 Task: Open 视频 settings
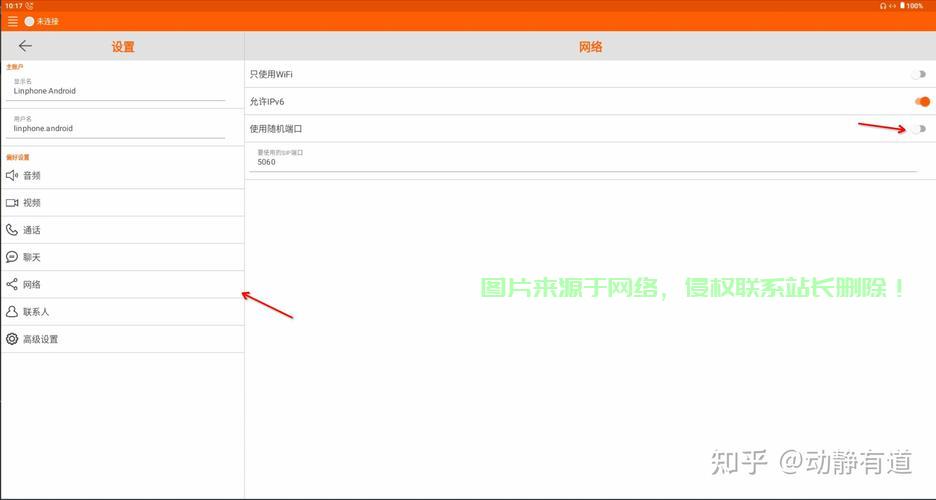[122, 203]
